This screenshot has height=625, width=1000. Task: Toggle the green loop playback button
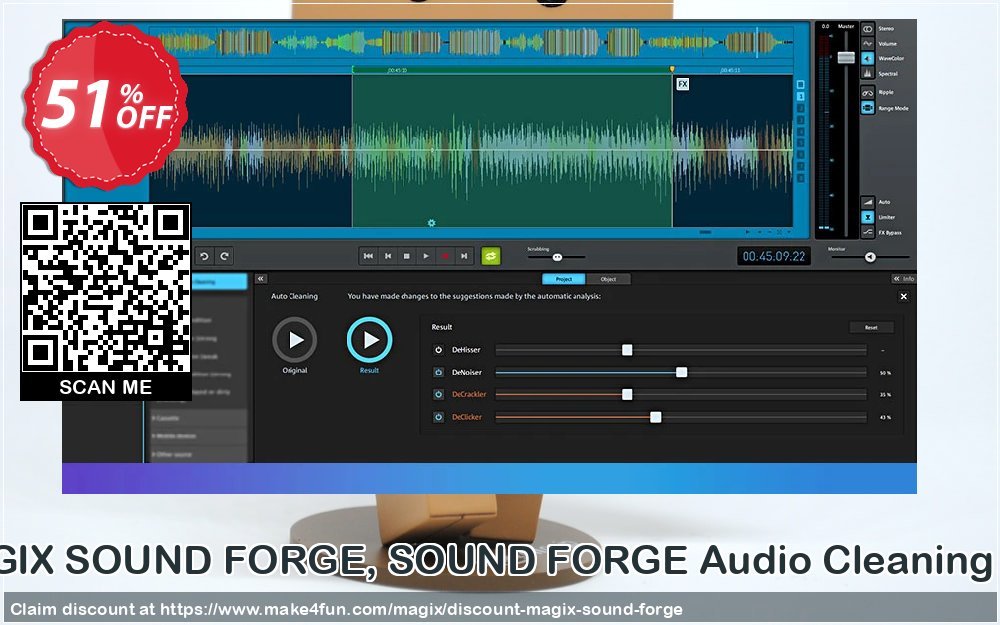coord(490,256)
